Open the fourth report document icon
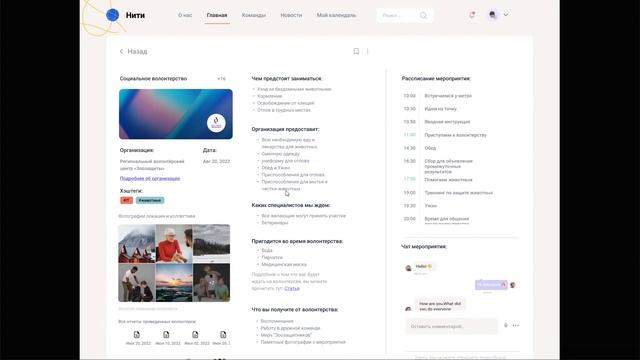The width and height of the screenshot is (640, 360). pyautogui.click(x=223, y=335)
